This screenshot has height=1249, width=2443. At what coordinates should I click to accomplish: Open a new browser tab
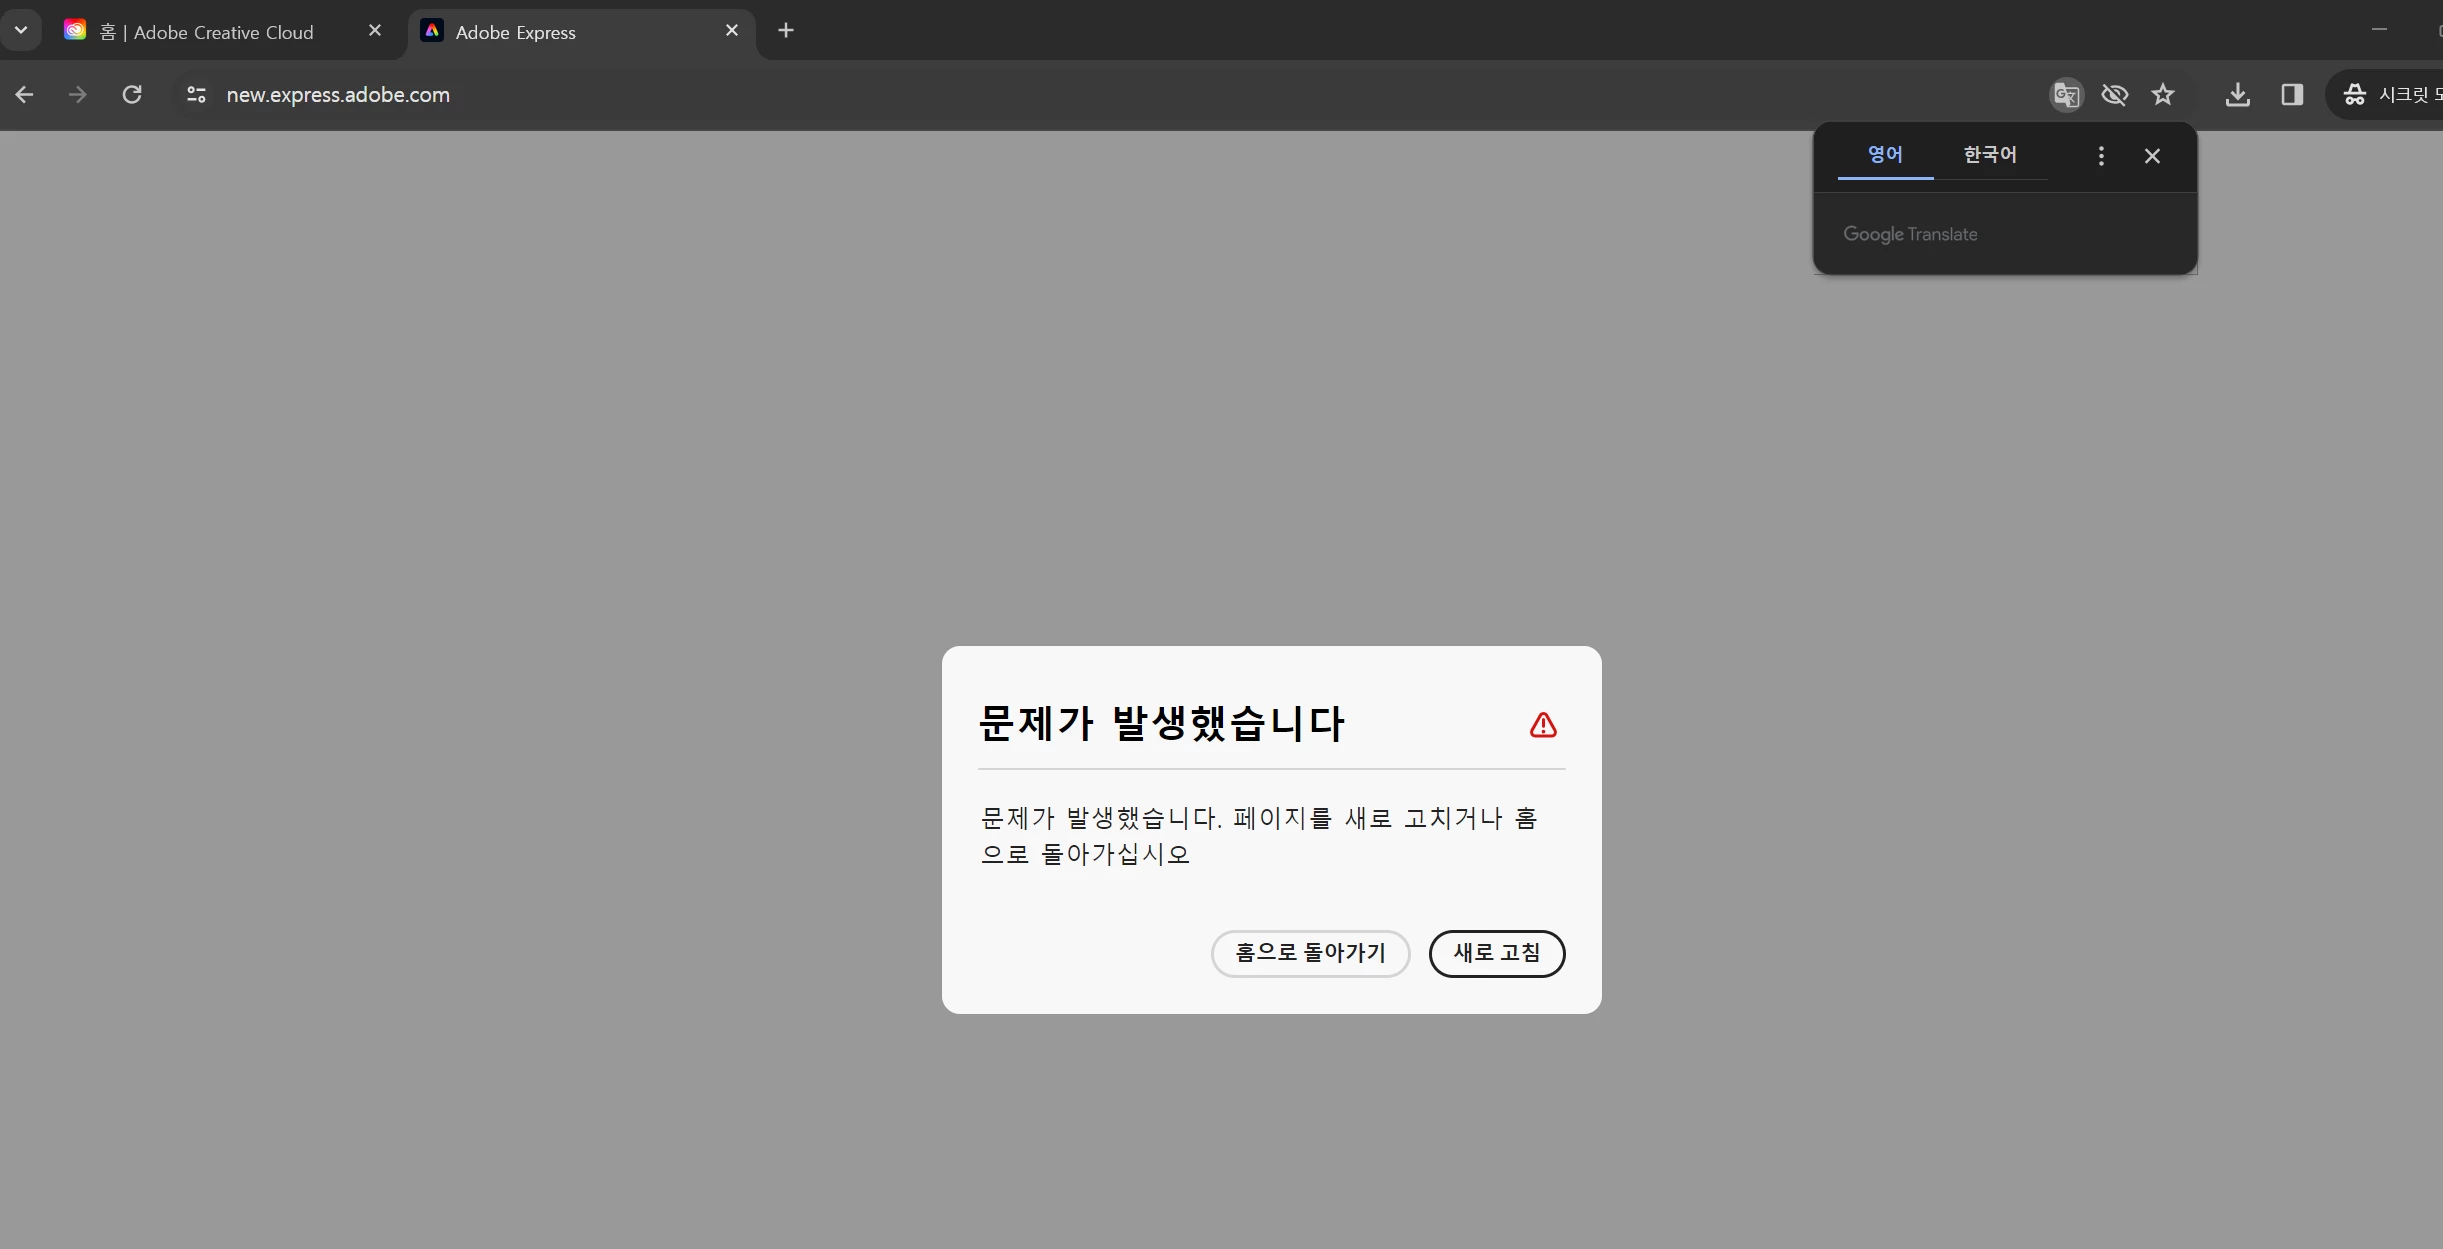pyautogui.click(x=786, y=30)
